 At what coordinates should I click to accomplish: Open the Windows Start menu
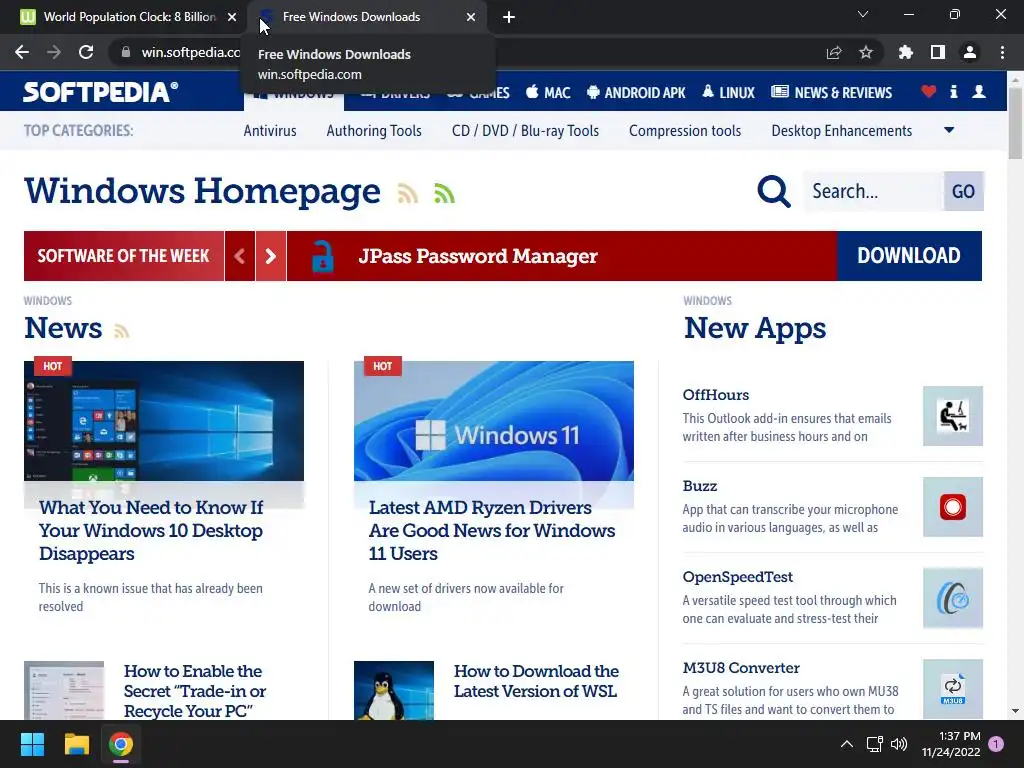(x=32, y=744)
